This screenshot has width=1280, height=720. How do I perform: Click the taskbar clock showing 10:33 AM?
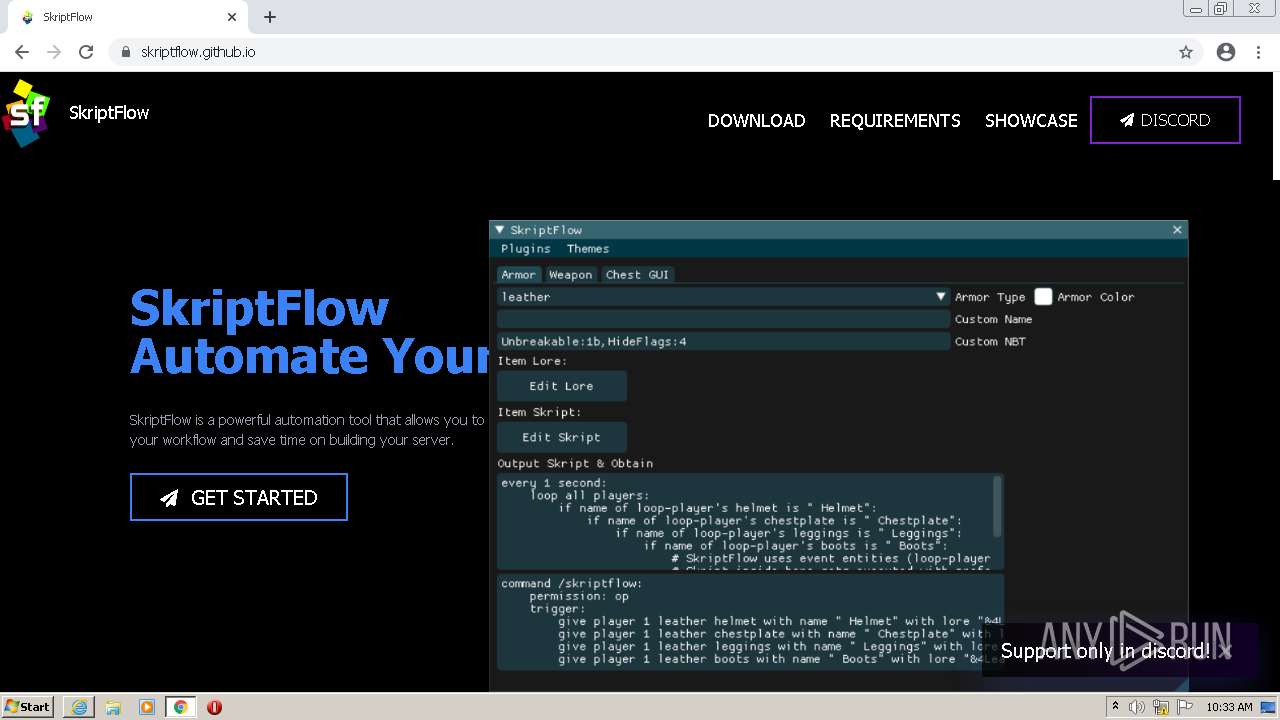click(x=1229, y=707)
